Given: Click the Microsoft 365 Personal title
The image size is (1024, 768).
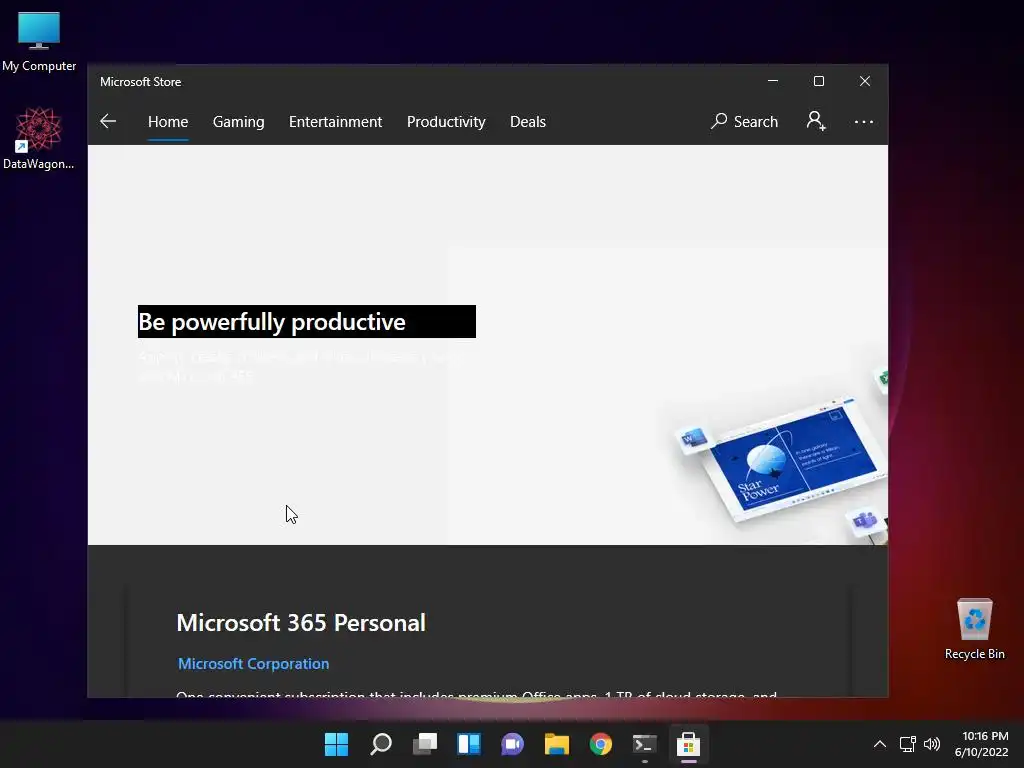Looking at the screenshot, I should [x=301, y=622].
